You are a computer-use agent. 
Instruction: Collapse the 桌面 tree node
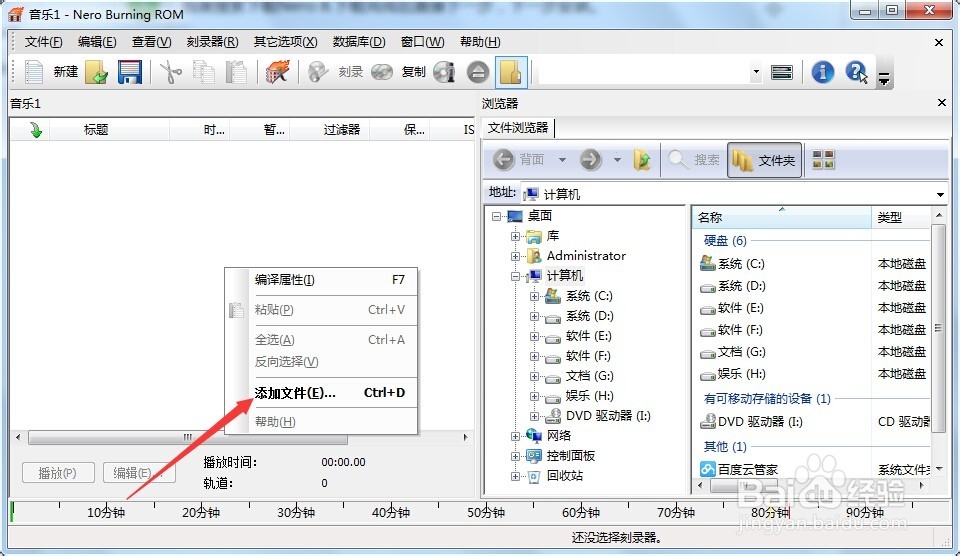click(x=497, y=216)
